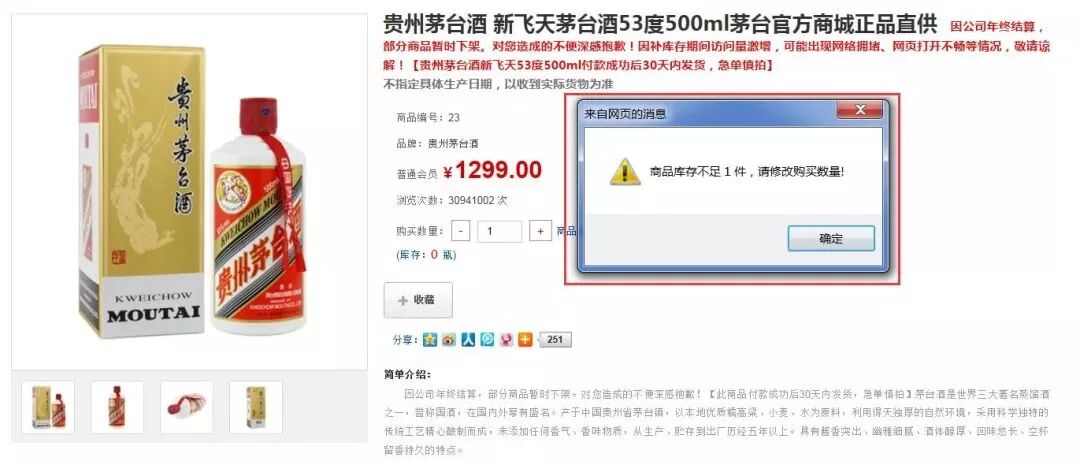
Task: Share via pink Pengyou icon
Action: pyautogui.click(x=506, y=339)
